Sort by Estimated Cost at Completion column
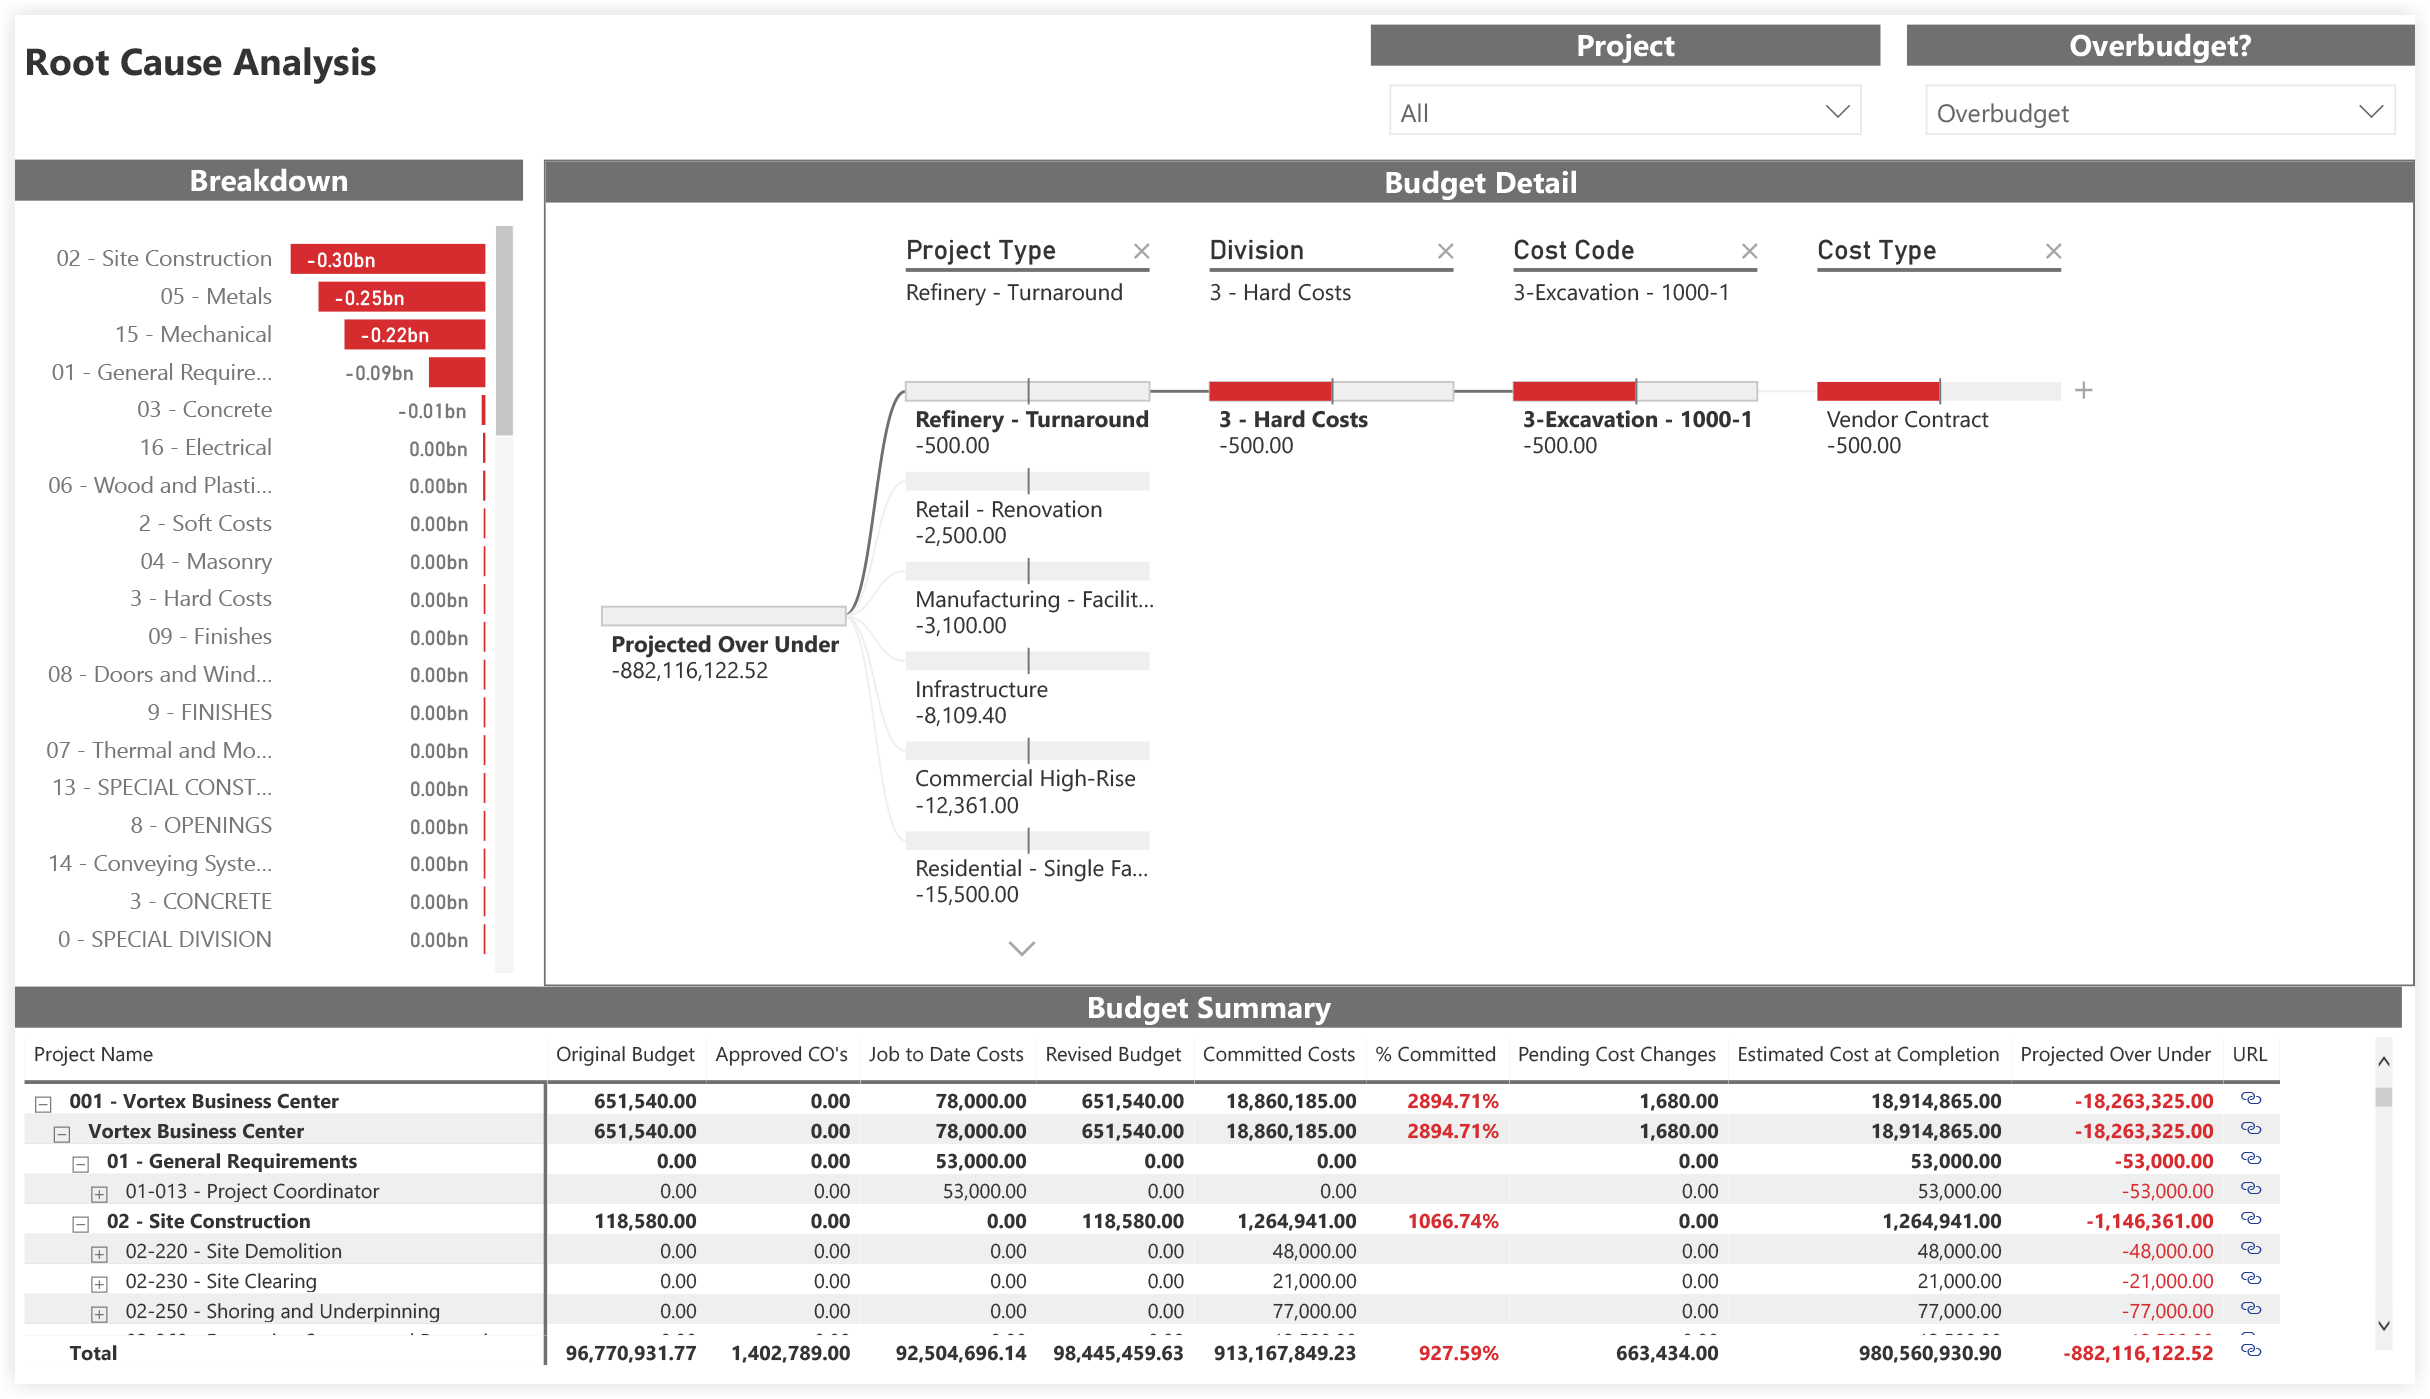This screenshot has width=2430, height=1399. (1868, 1054)
